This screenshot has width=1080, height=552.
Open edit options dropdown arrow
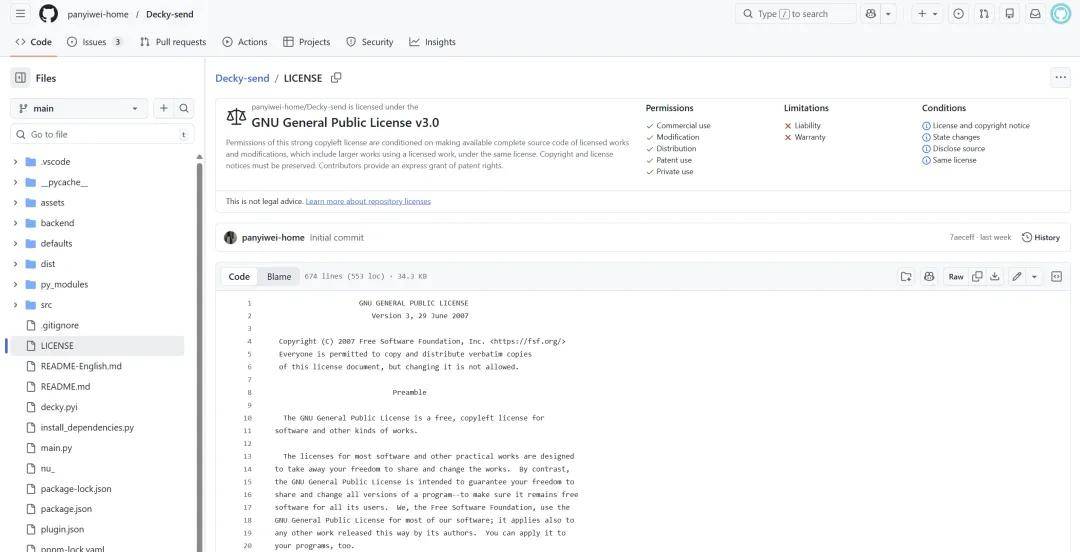[1034, 277]
